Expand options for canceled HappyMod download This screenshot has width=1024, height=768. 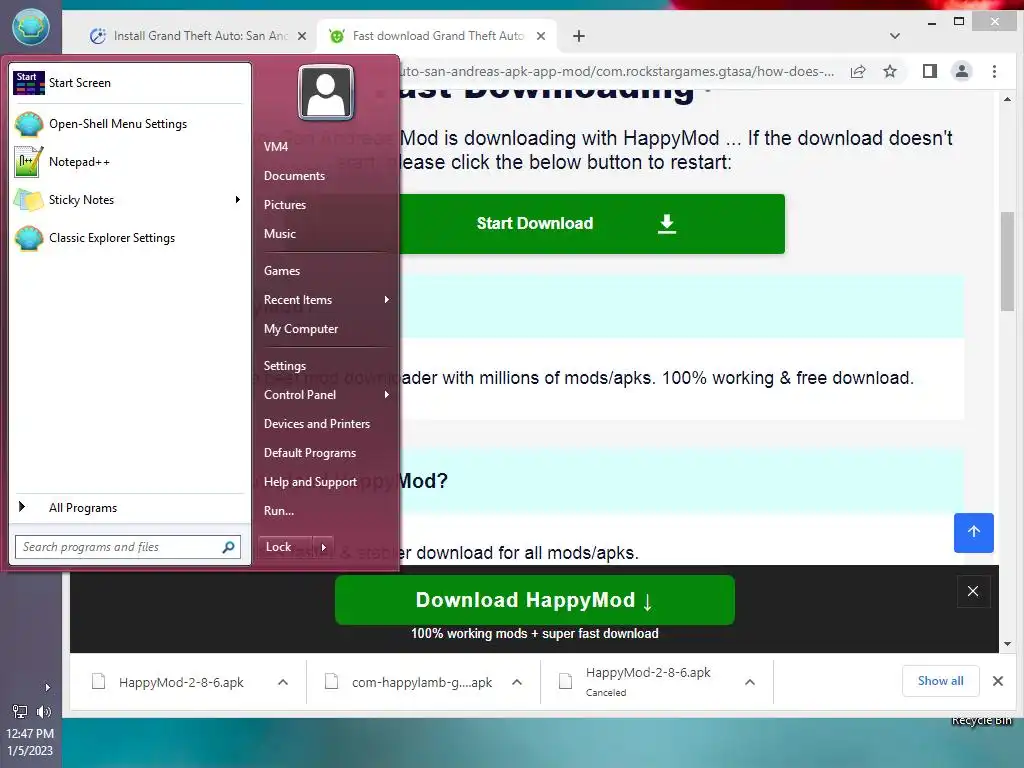point(750,682)
